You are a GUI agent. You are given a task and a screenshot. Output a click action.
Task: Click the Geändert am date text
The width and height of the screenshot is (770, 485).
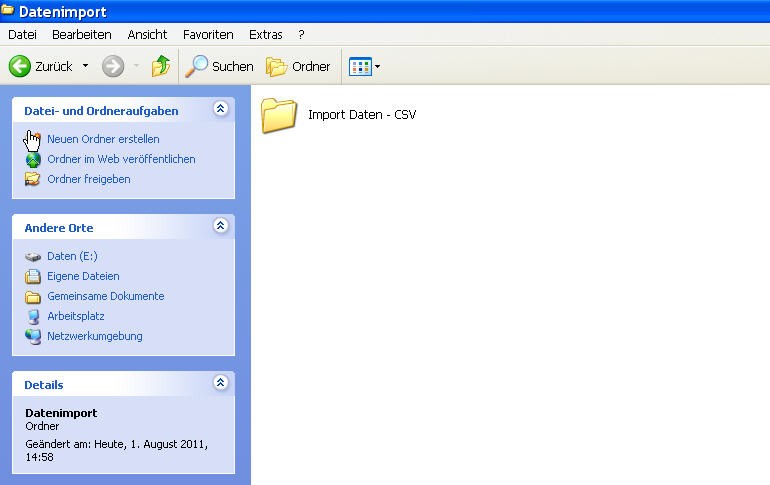point(116,451)
